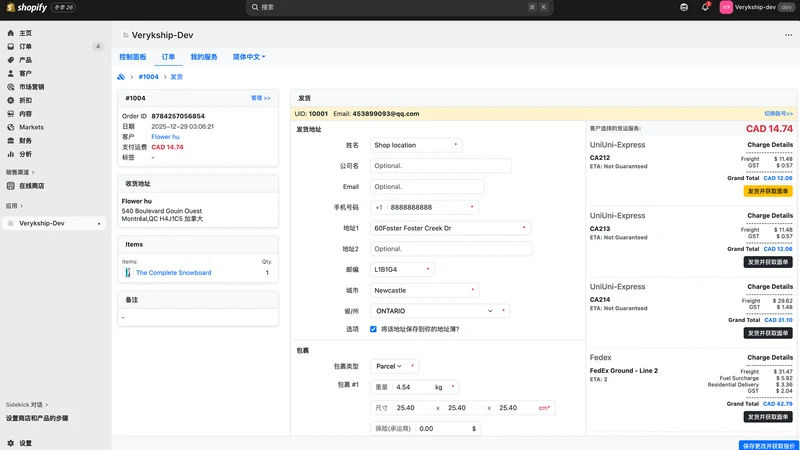This screenshot has width=800, height=450.
Task: Click 切换账号 switch account link
Action: [778, 114]
